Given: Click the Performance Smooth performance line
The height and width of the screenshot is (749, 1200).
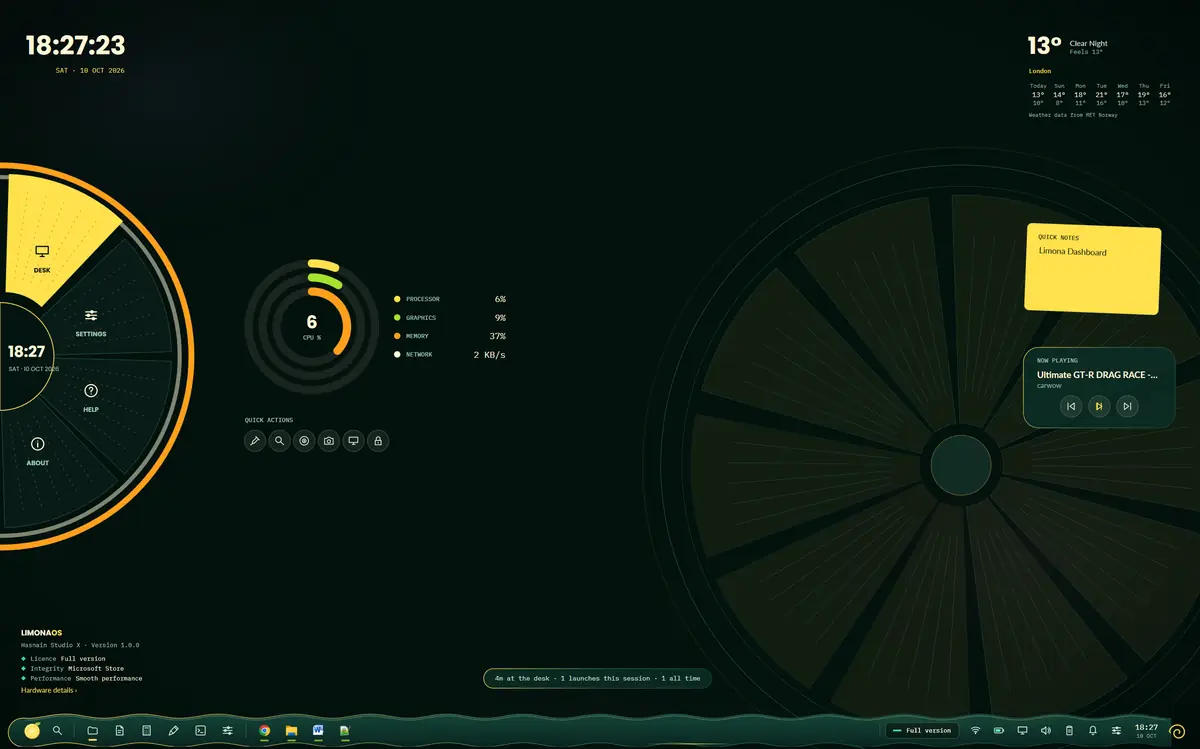Looking at the screenshot, I should point(82,678).
